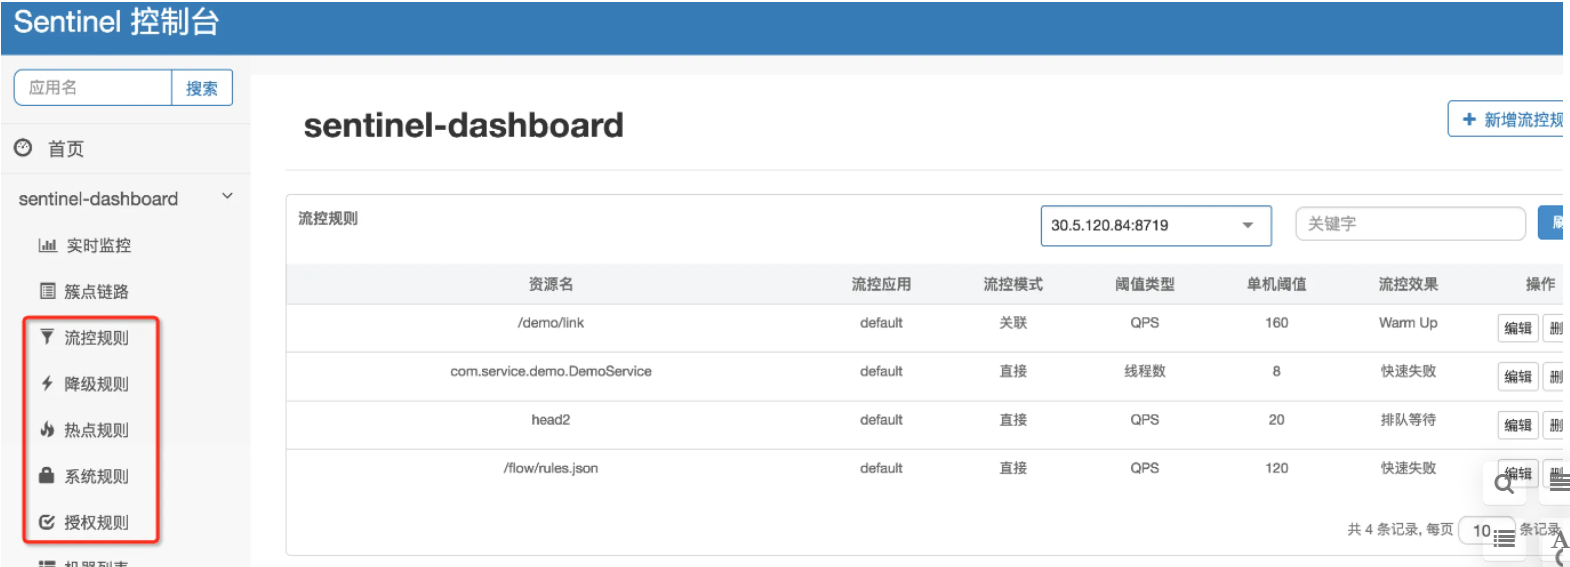Image resolution: width=1570 pixels, height=567 pixels.
Task: Click the 搜索 button
Action: [202, 88]
